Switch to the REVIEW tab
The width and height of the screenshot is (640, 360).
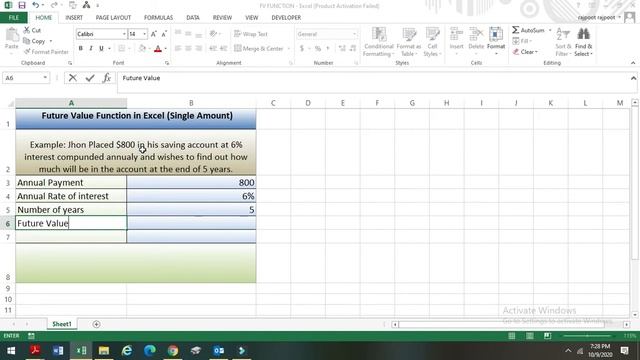[x=222, y=18]
